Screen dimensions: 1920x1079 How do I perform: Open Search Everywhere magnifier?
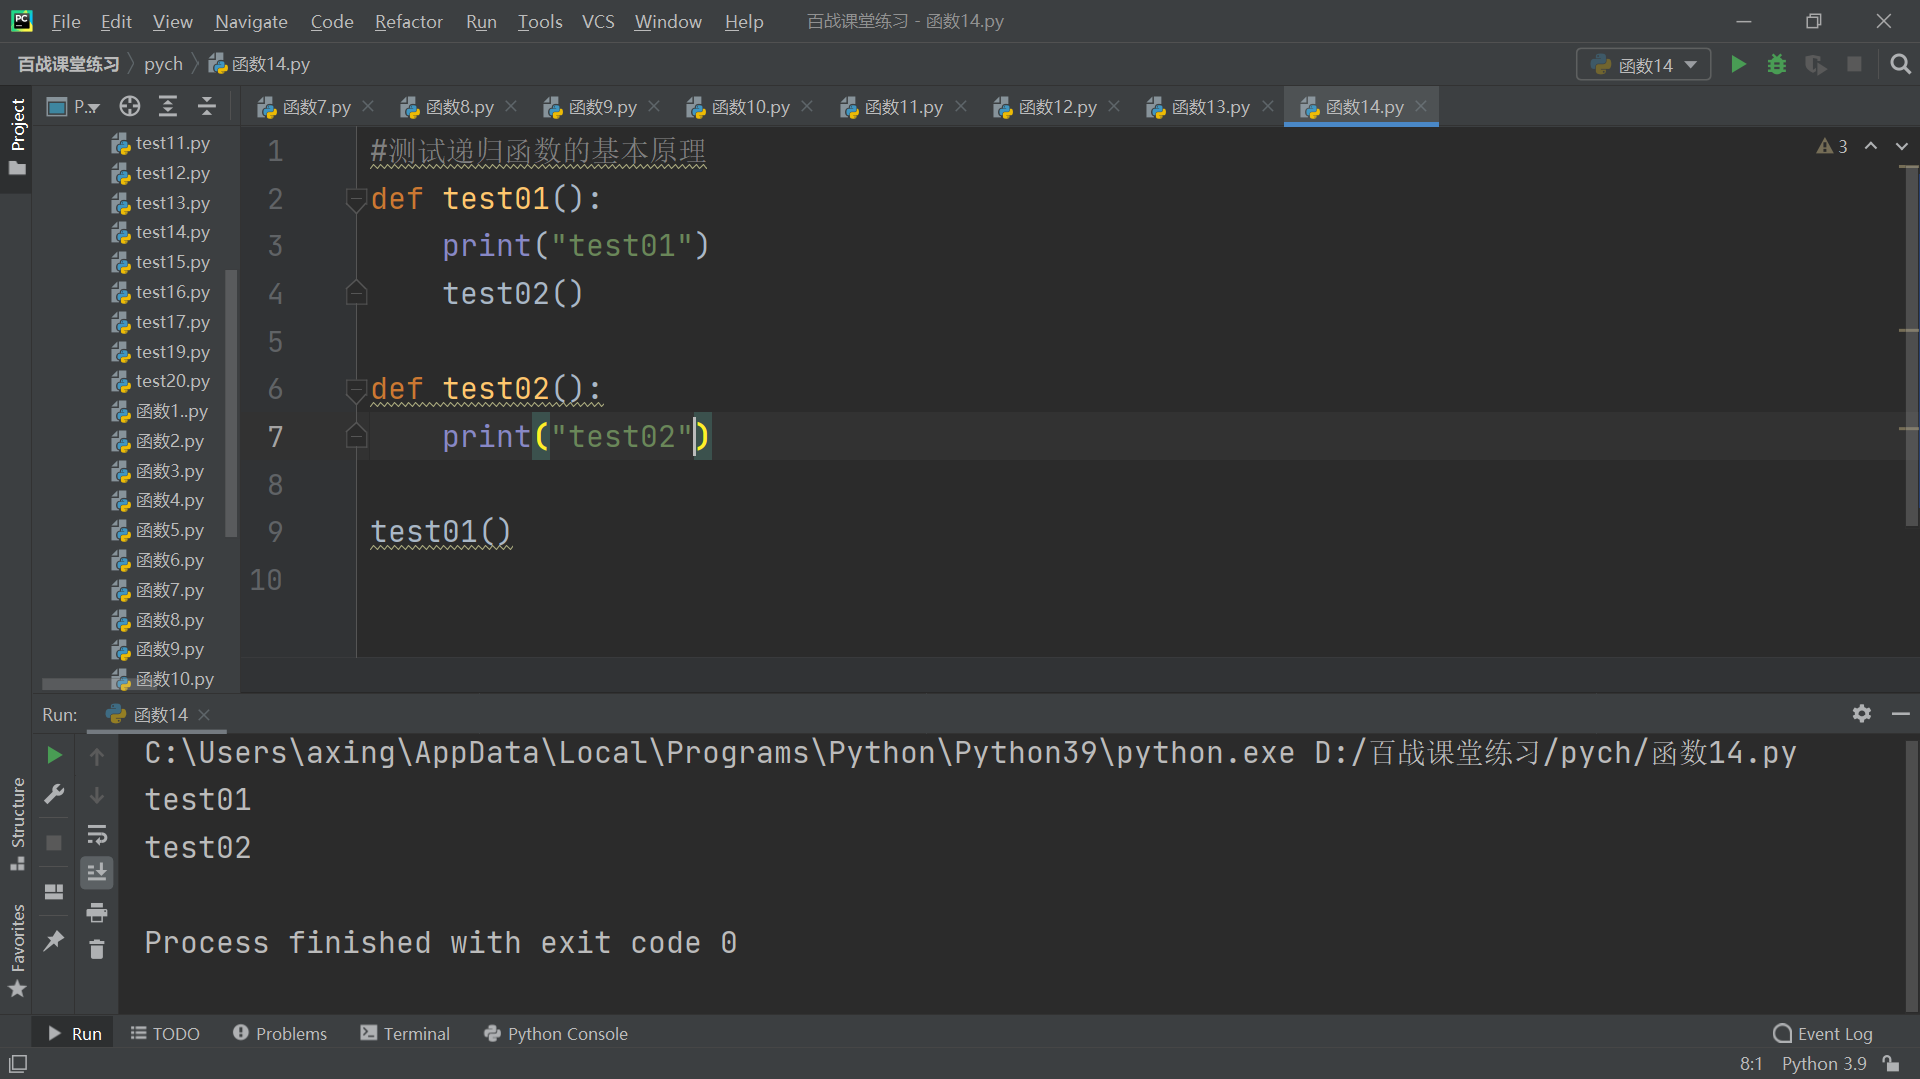[x=1900, y=64]
